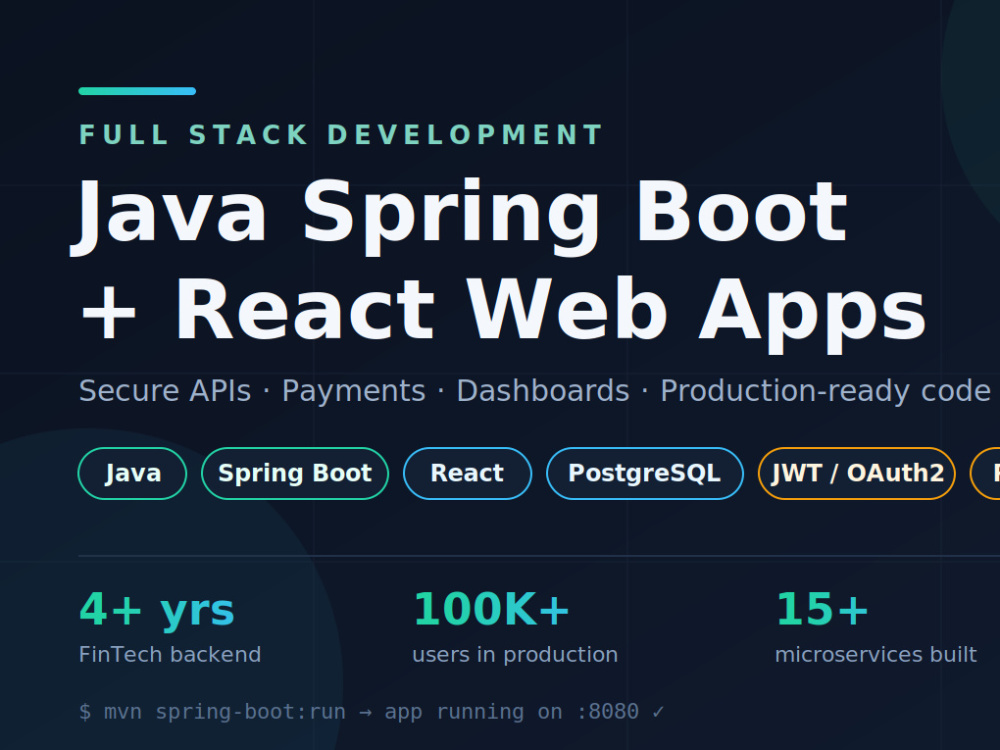Select the PostgreSQL tag pill

pyautogui.click(x=645, y=473)
